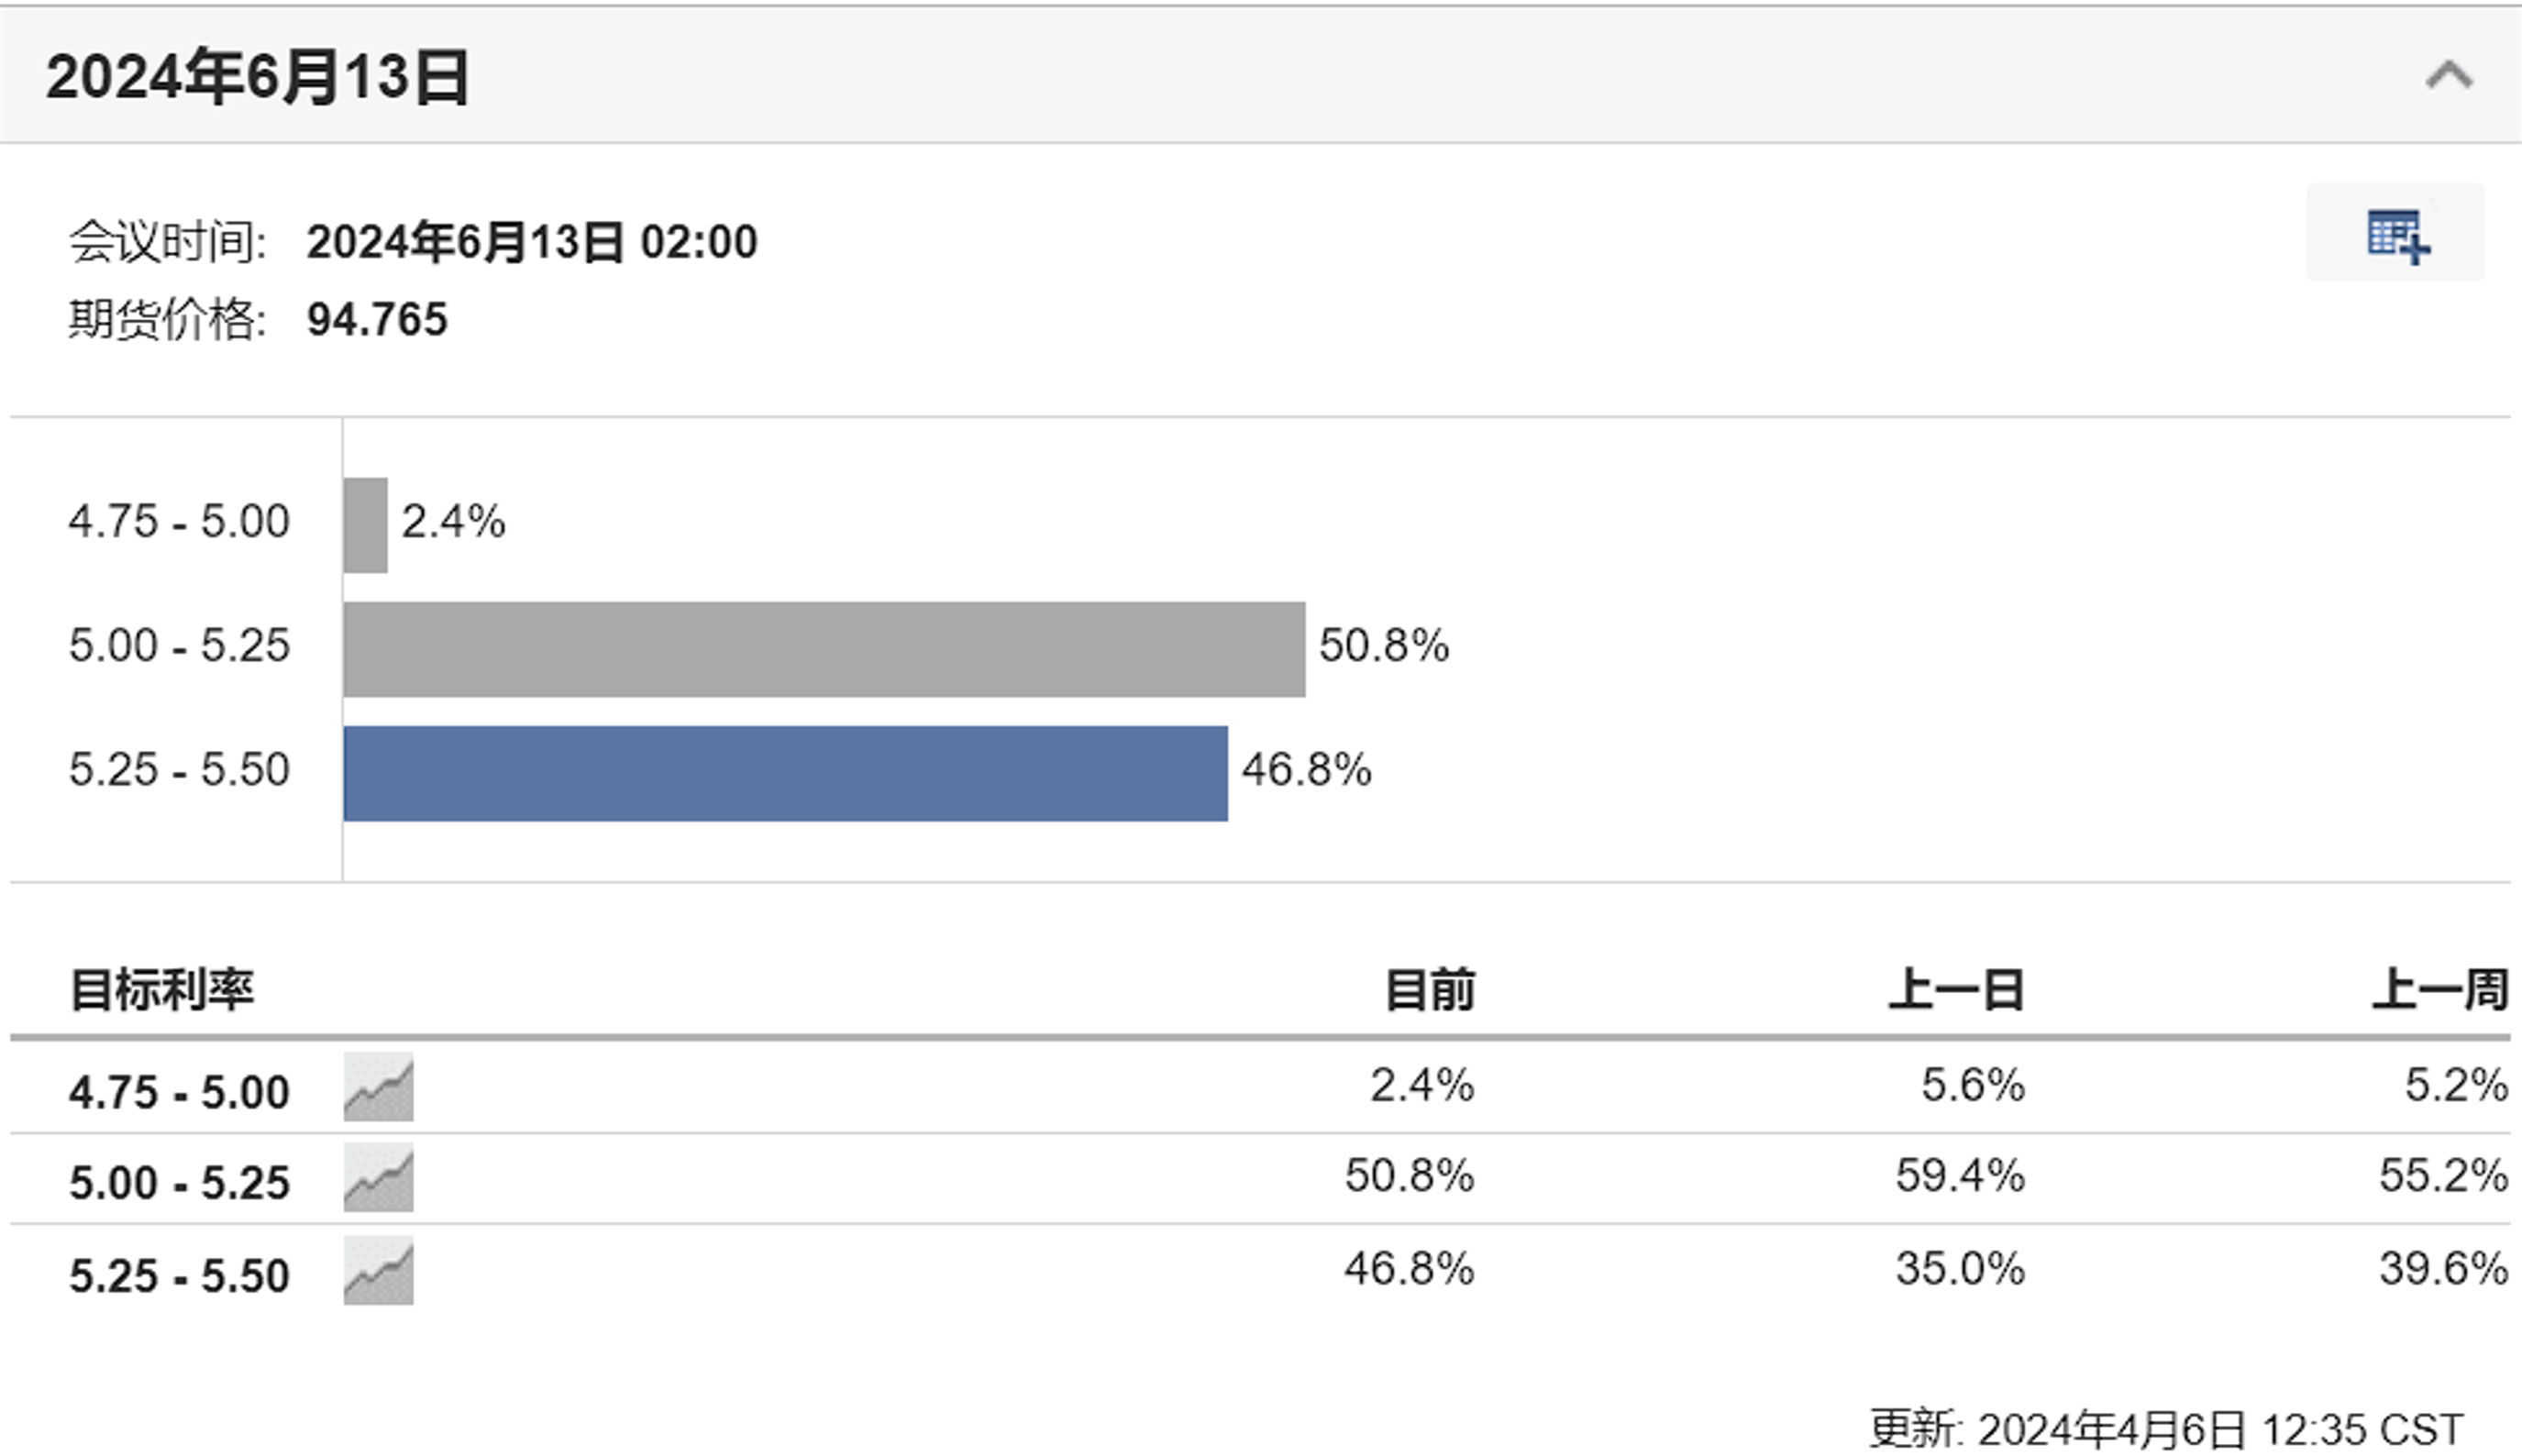Select the gray 50.8% probability bar

pos(824,650)
